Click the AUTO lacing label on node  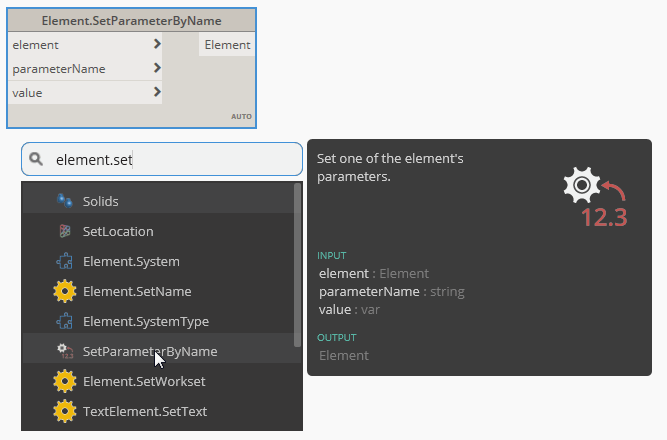[x=241, y=117]
